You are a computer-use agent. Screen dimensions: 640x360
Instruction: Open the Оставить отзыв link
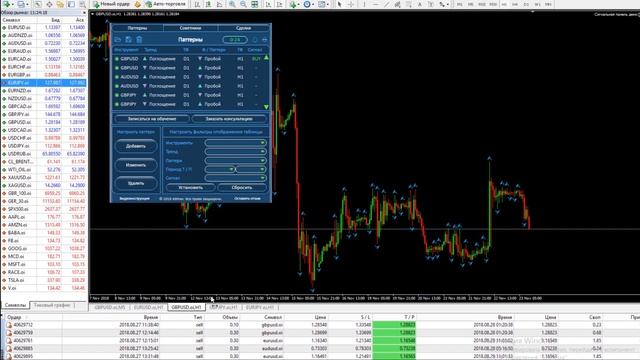(x=247, y=198)
